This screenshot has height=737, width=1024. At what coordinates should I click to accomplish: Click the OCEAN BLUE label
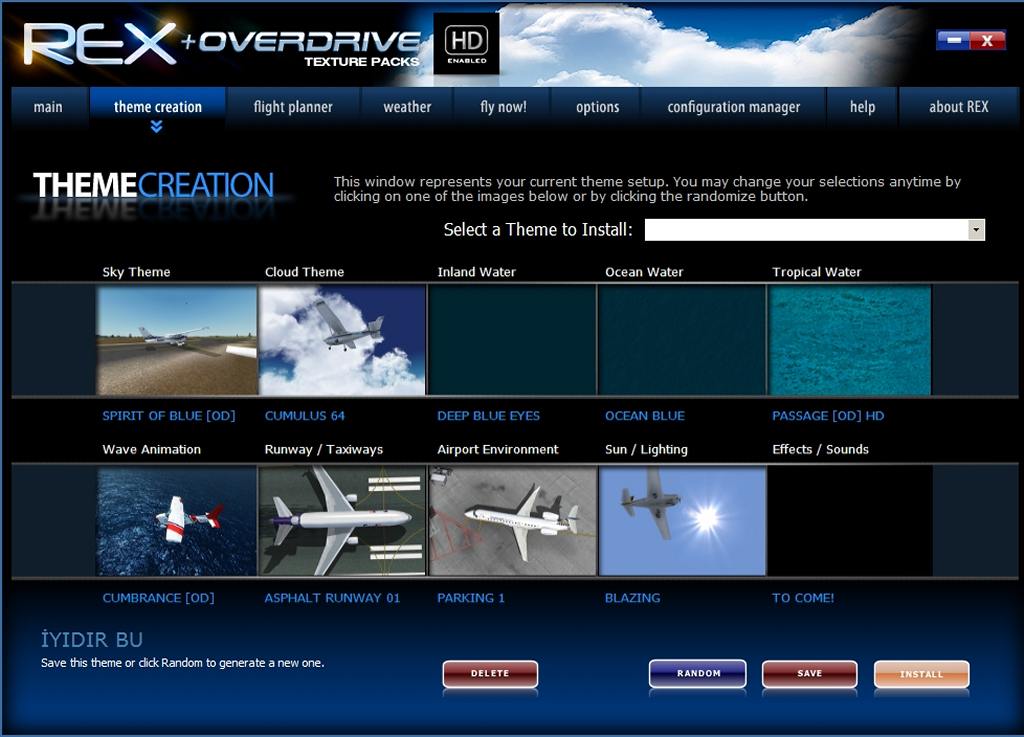click(645, 416)
